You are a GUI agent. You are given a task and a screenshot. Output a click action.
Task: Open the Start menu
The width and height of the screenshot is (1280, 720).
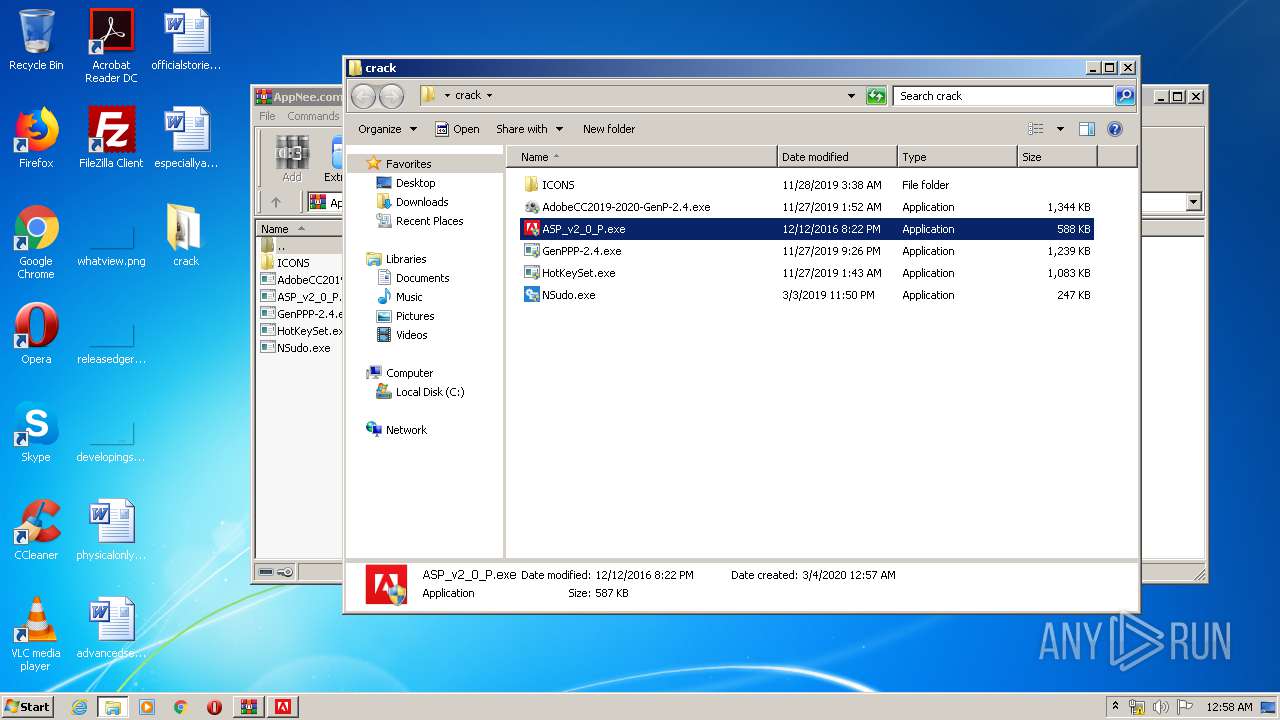[x=27, y=707]
